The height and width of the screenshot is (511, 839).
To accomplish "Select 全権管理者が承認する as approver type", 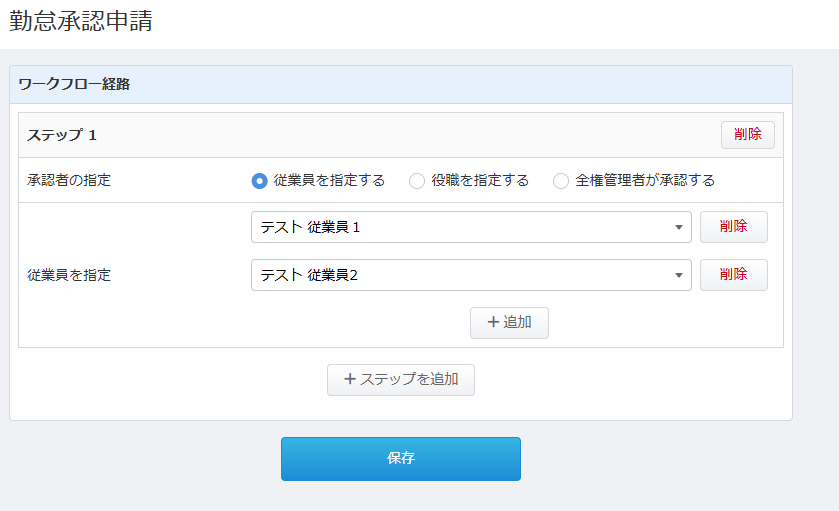I will (561, 181).
